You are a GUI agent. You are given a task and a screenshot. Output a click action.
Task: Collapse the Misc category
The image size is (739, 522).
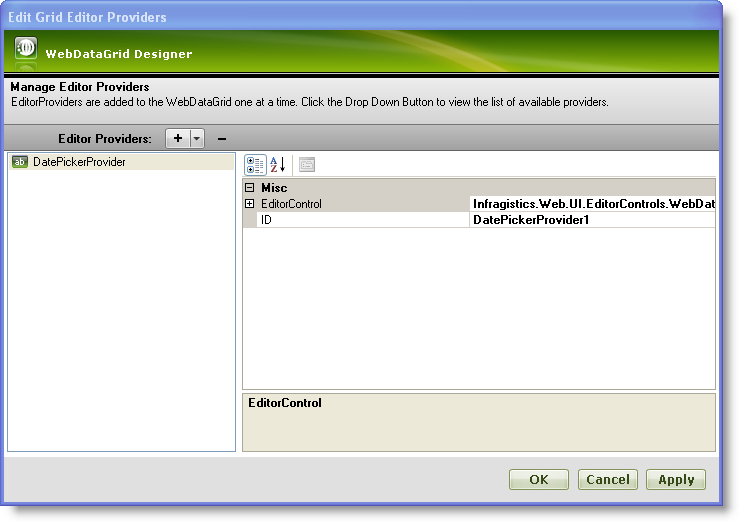click(250, 188)
